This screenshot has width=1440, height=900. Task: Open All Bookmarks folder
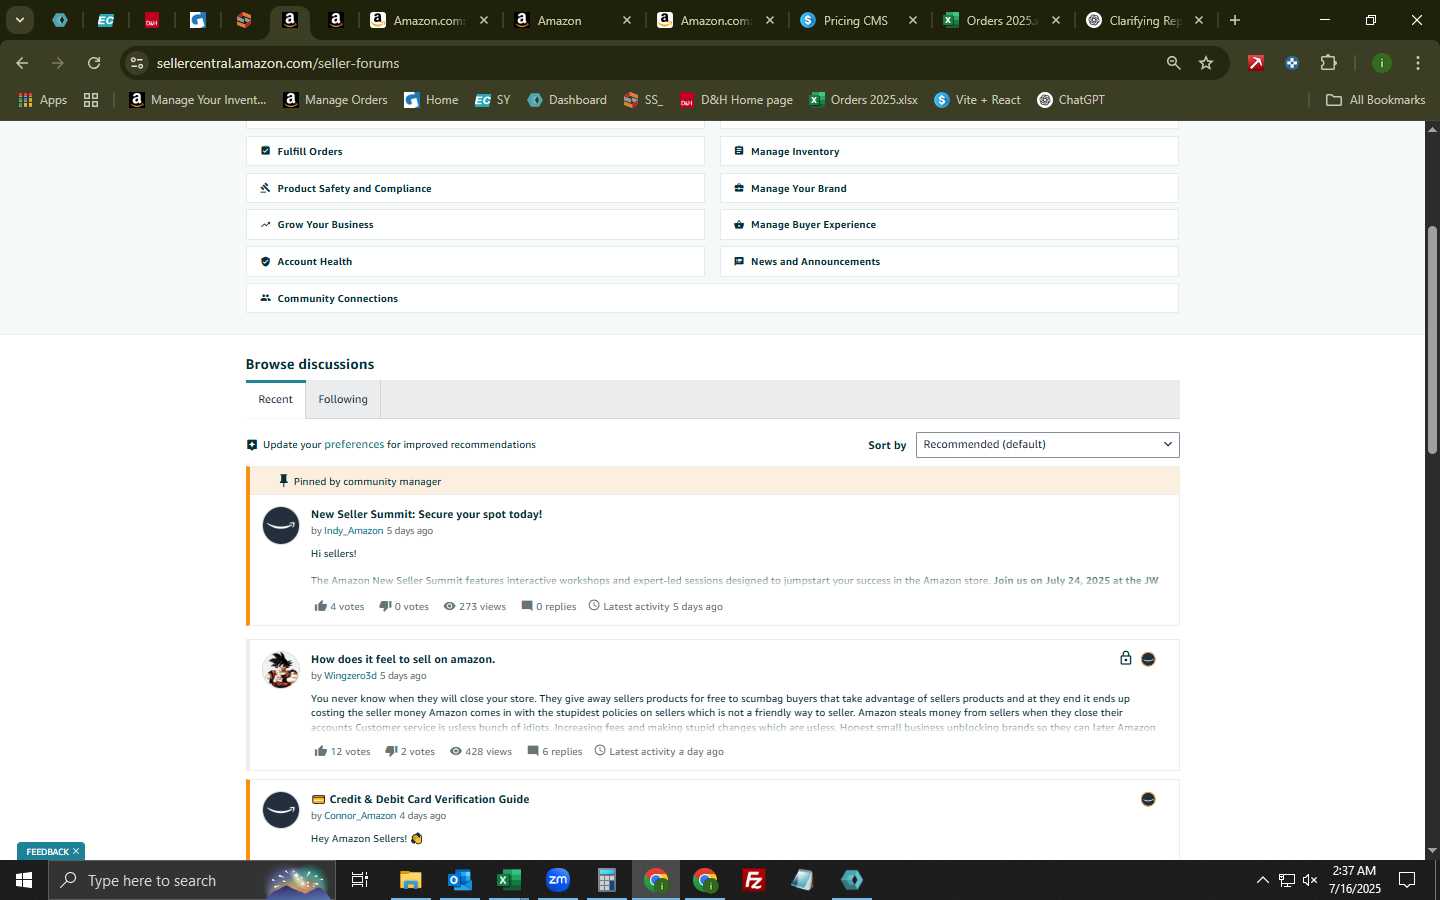(x=1375, y=100)
